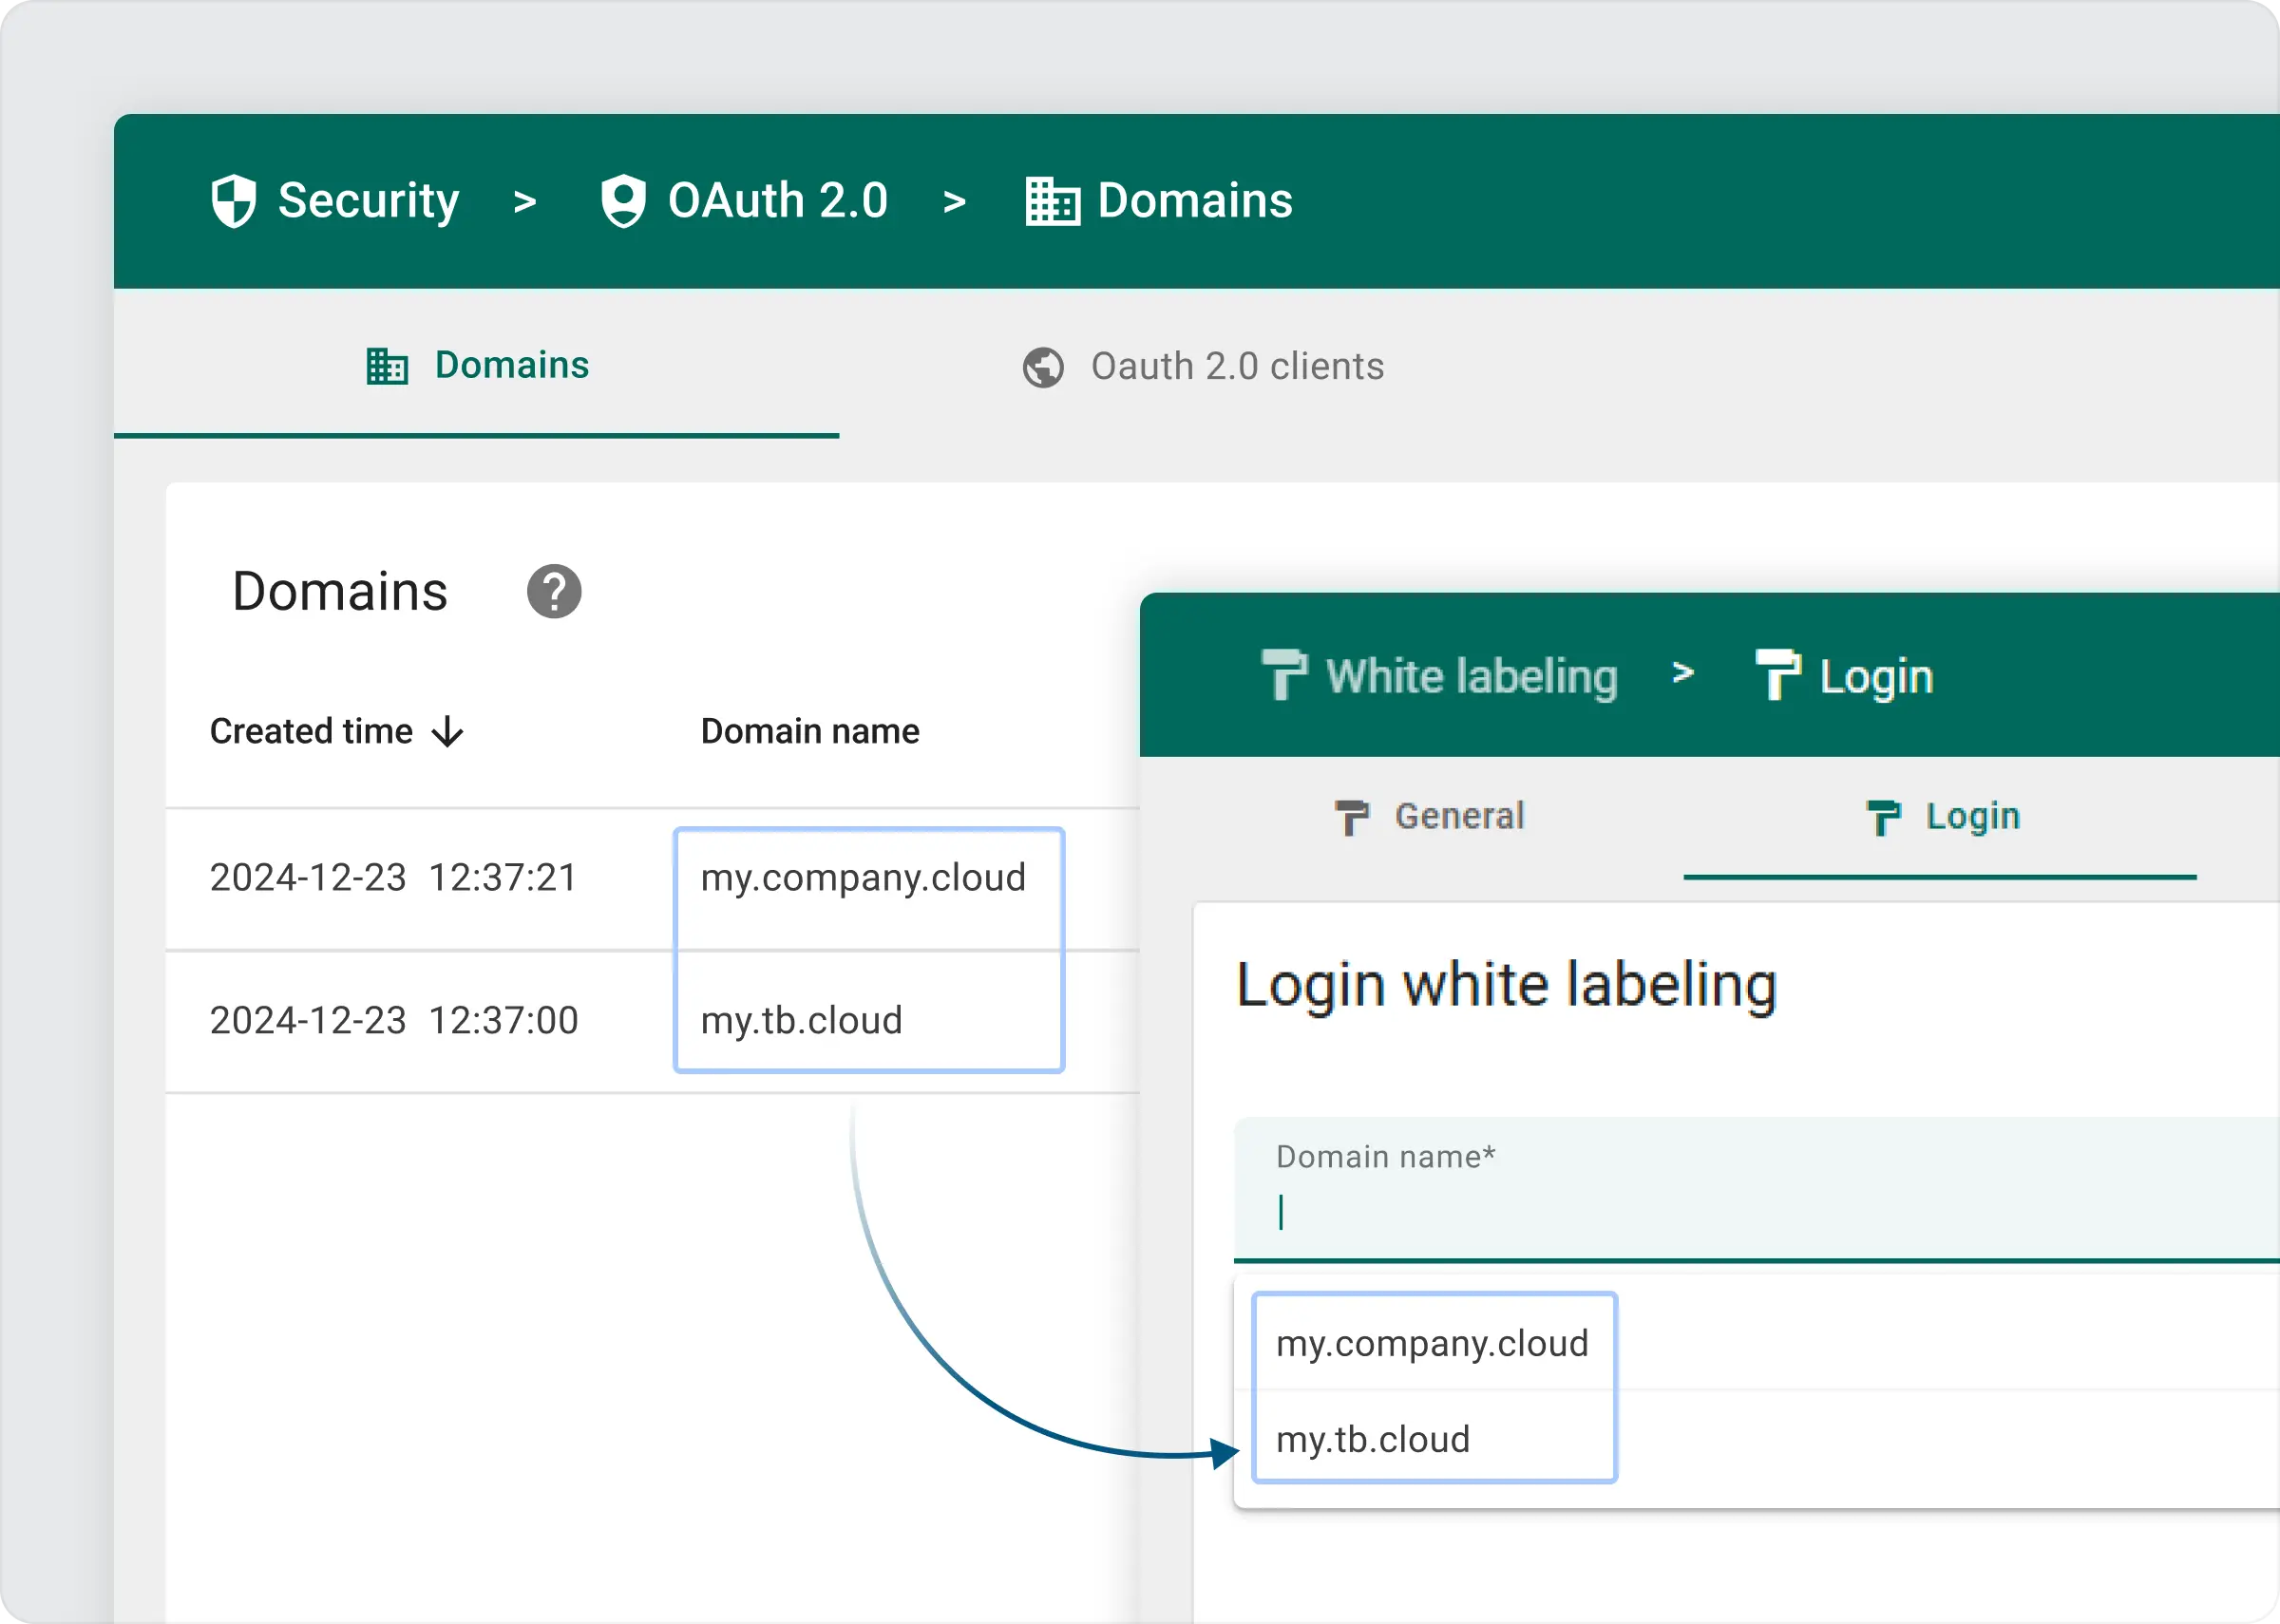Open the Login white labeling tab
Viewport: 2280px width, 1624px height.
[1972, 816]
